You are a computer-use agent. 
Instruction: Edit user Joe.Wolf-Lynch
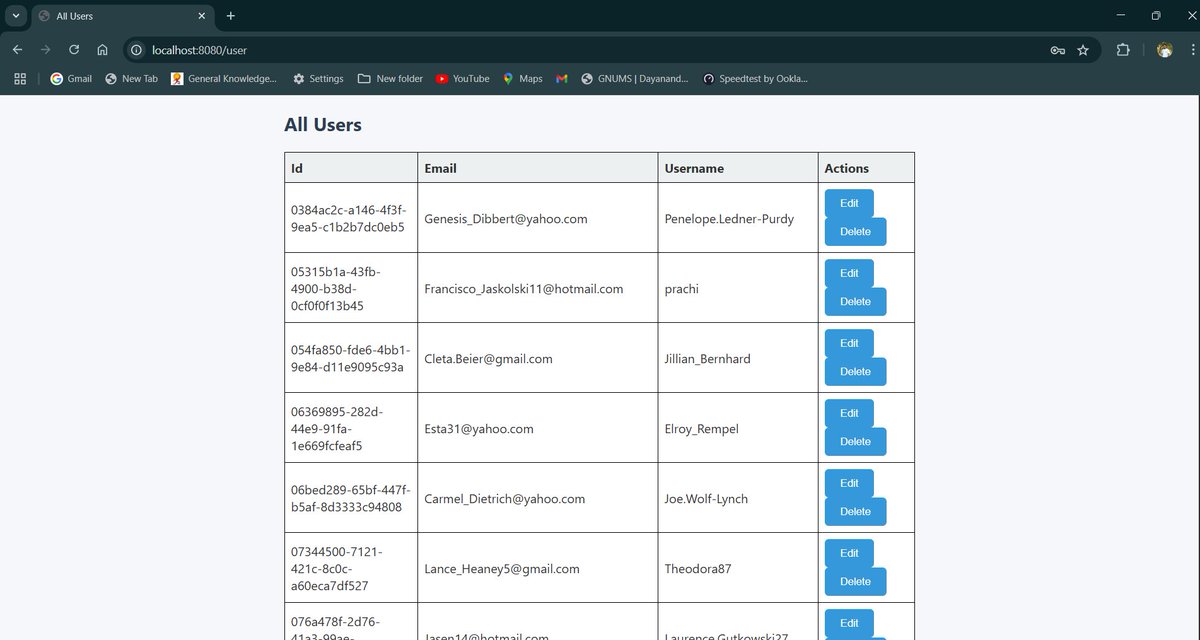[x=849, y=483]
